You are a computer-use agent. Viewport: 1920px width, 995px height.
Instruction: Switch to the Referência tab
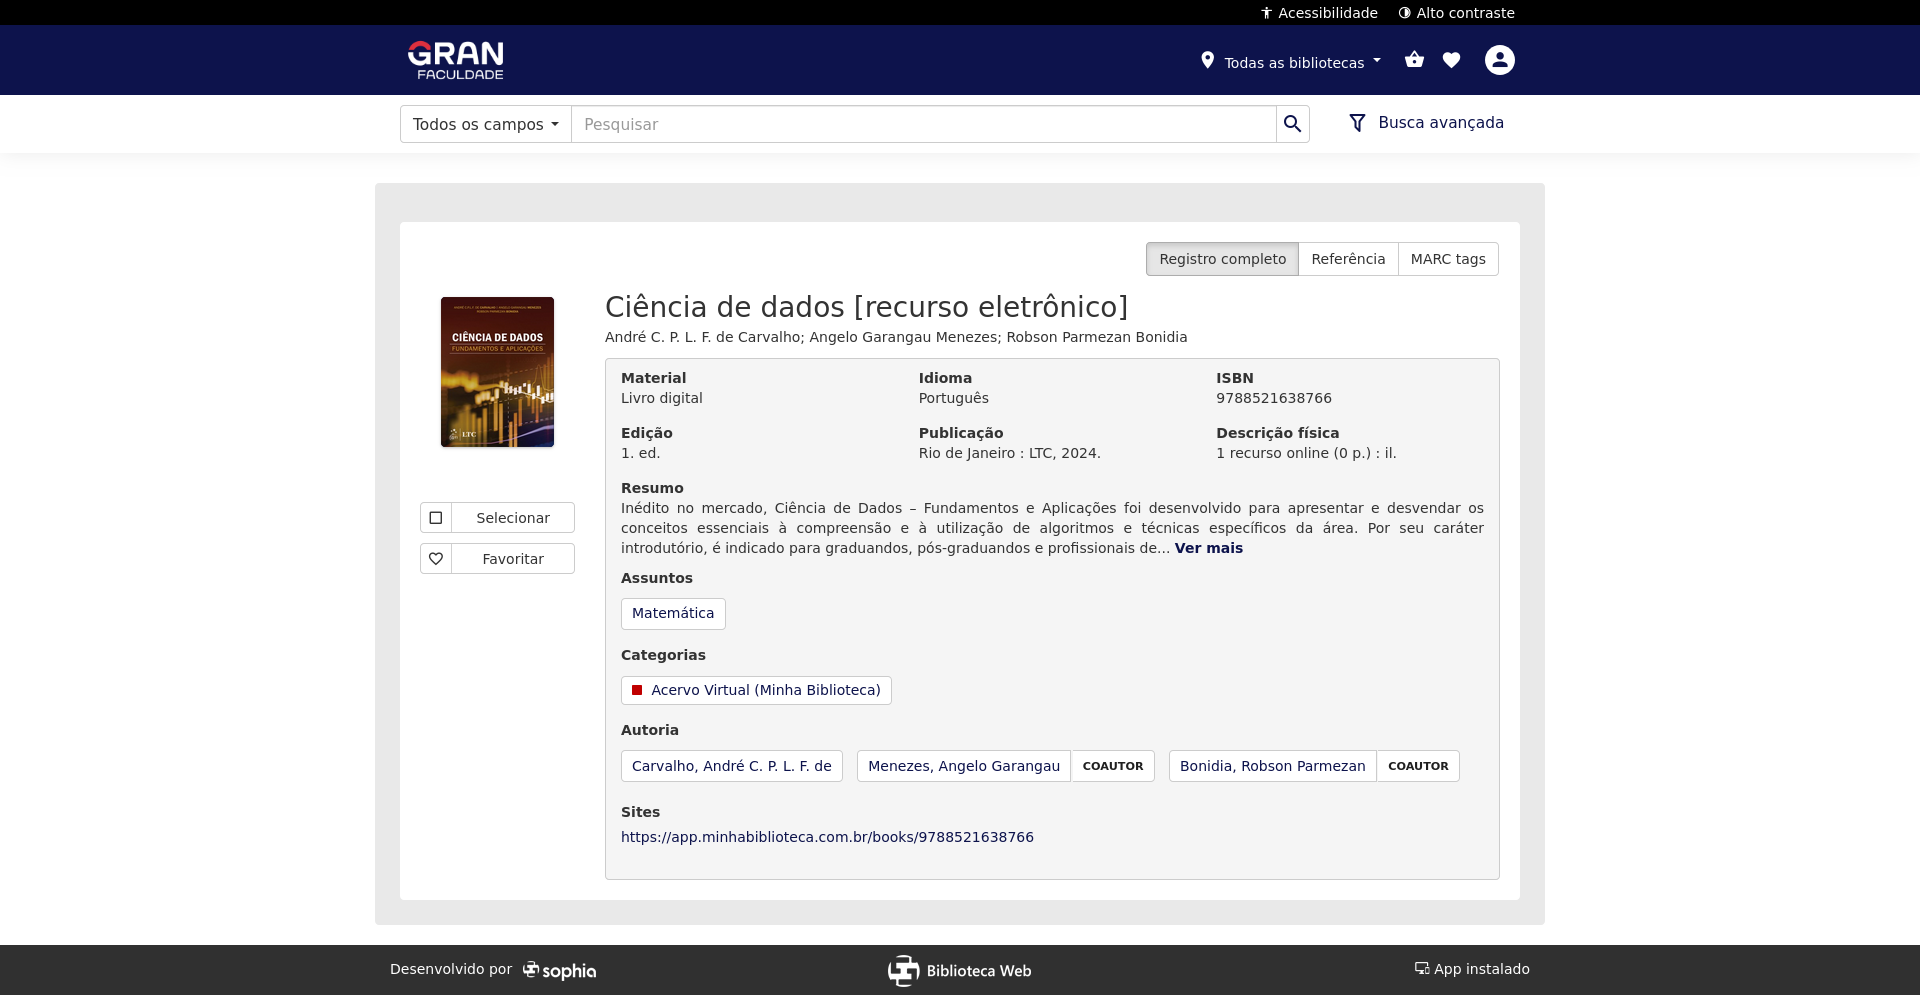coord(1347,259)
